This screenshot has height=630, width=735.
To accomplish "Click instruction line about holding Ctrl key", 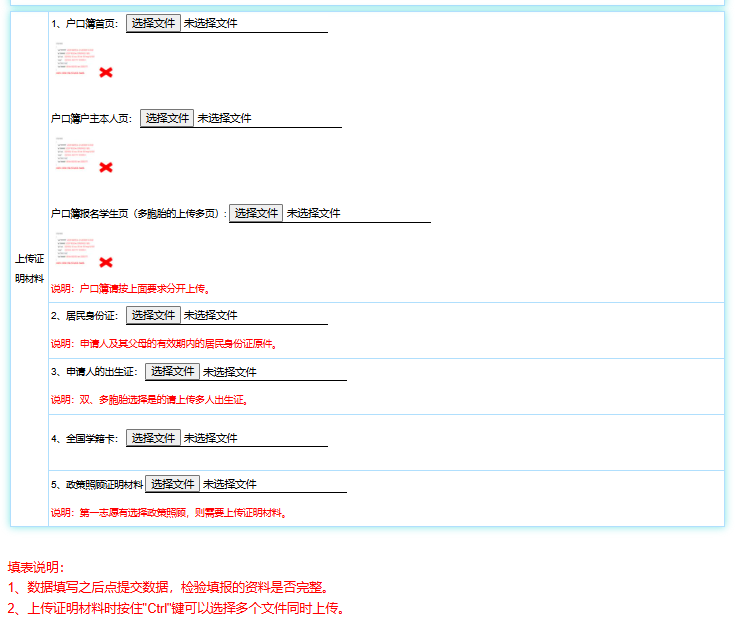I will click(176, 608).
